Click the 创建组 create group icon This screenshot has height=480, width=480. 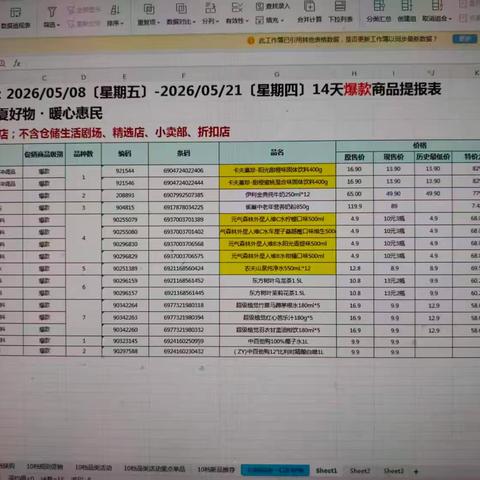[x=407, y=12]
